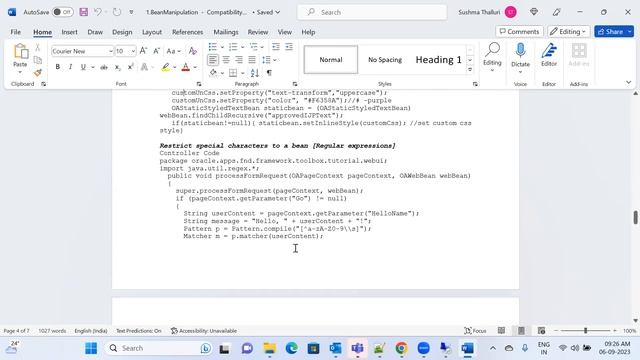Expand the Borders dropdown arrow
Viewport: 640px width, 360px height.
(242, 73)
